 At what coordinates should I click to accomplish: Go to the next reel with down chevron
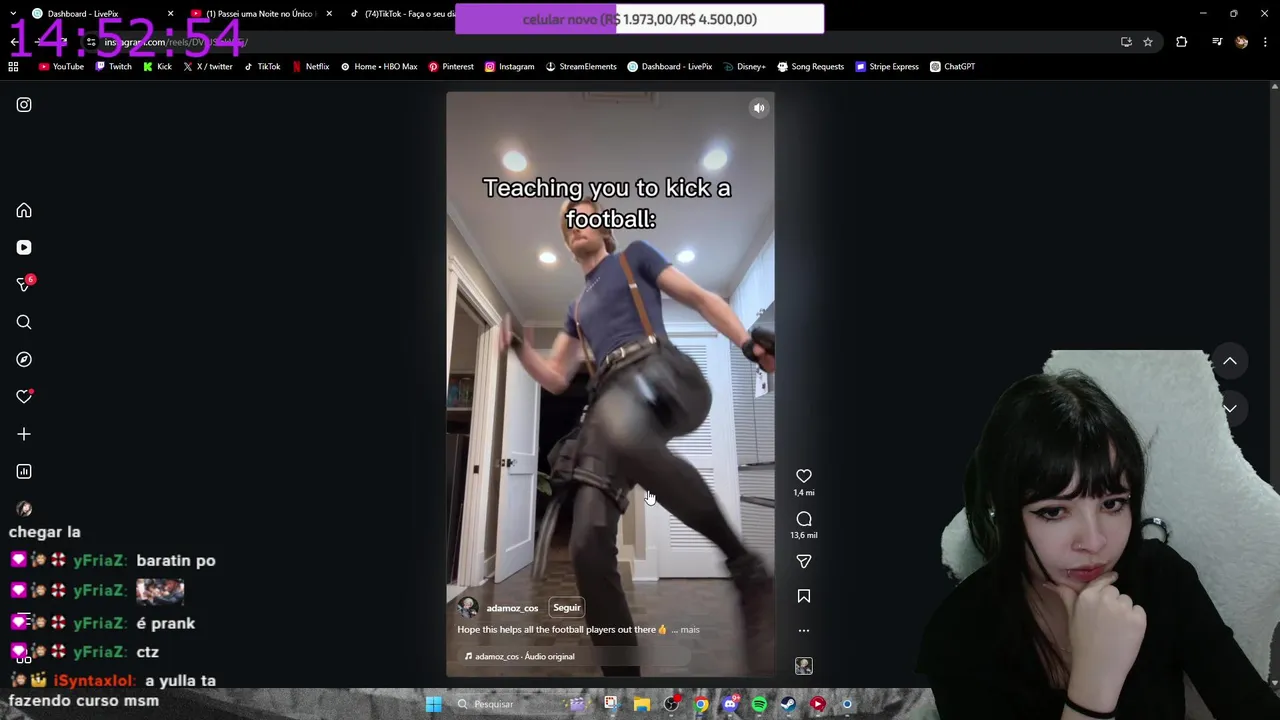pyautogui.click(x=1230, y=408)
